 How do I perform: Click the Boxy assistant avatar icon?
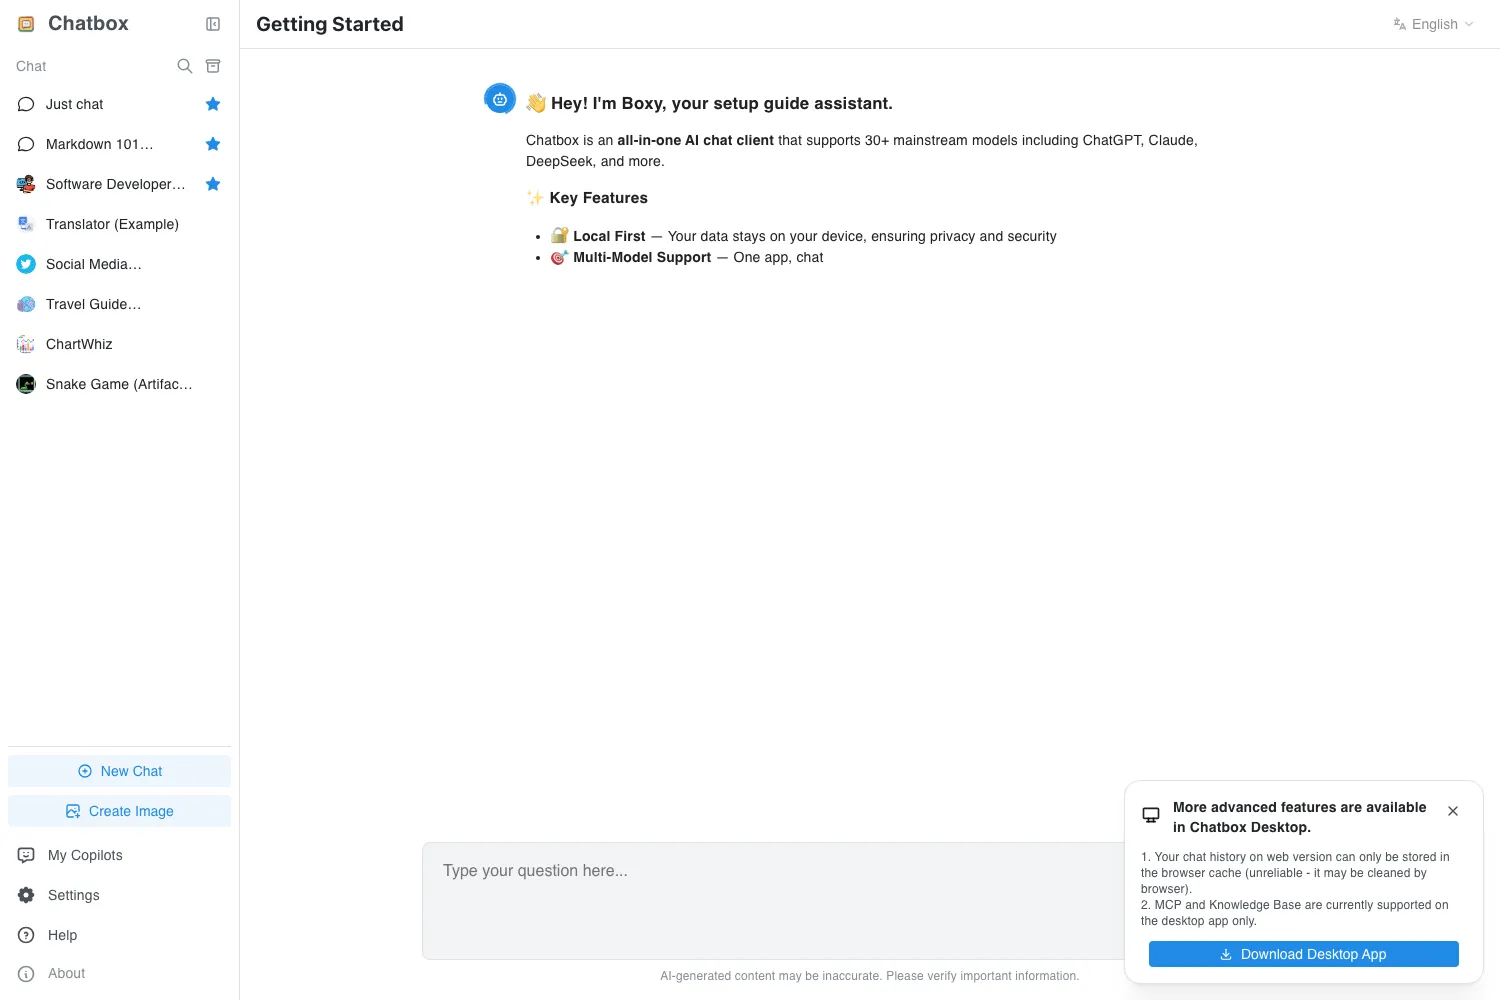500,99
